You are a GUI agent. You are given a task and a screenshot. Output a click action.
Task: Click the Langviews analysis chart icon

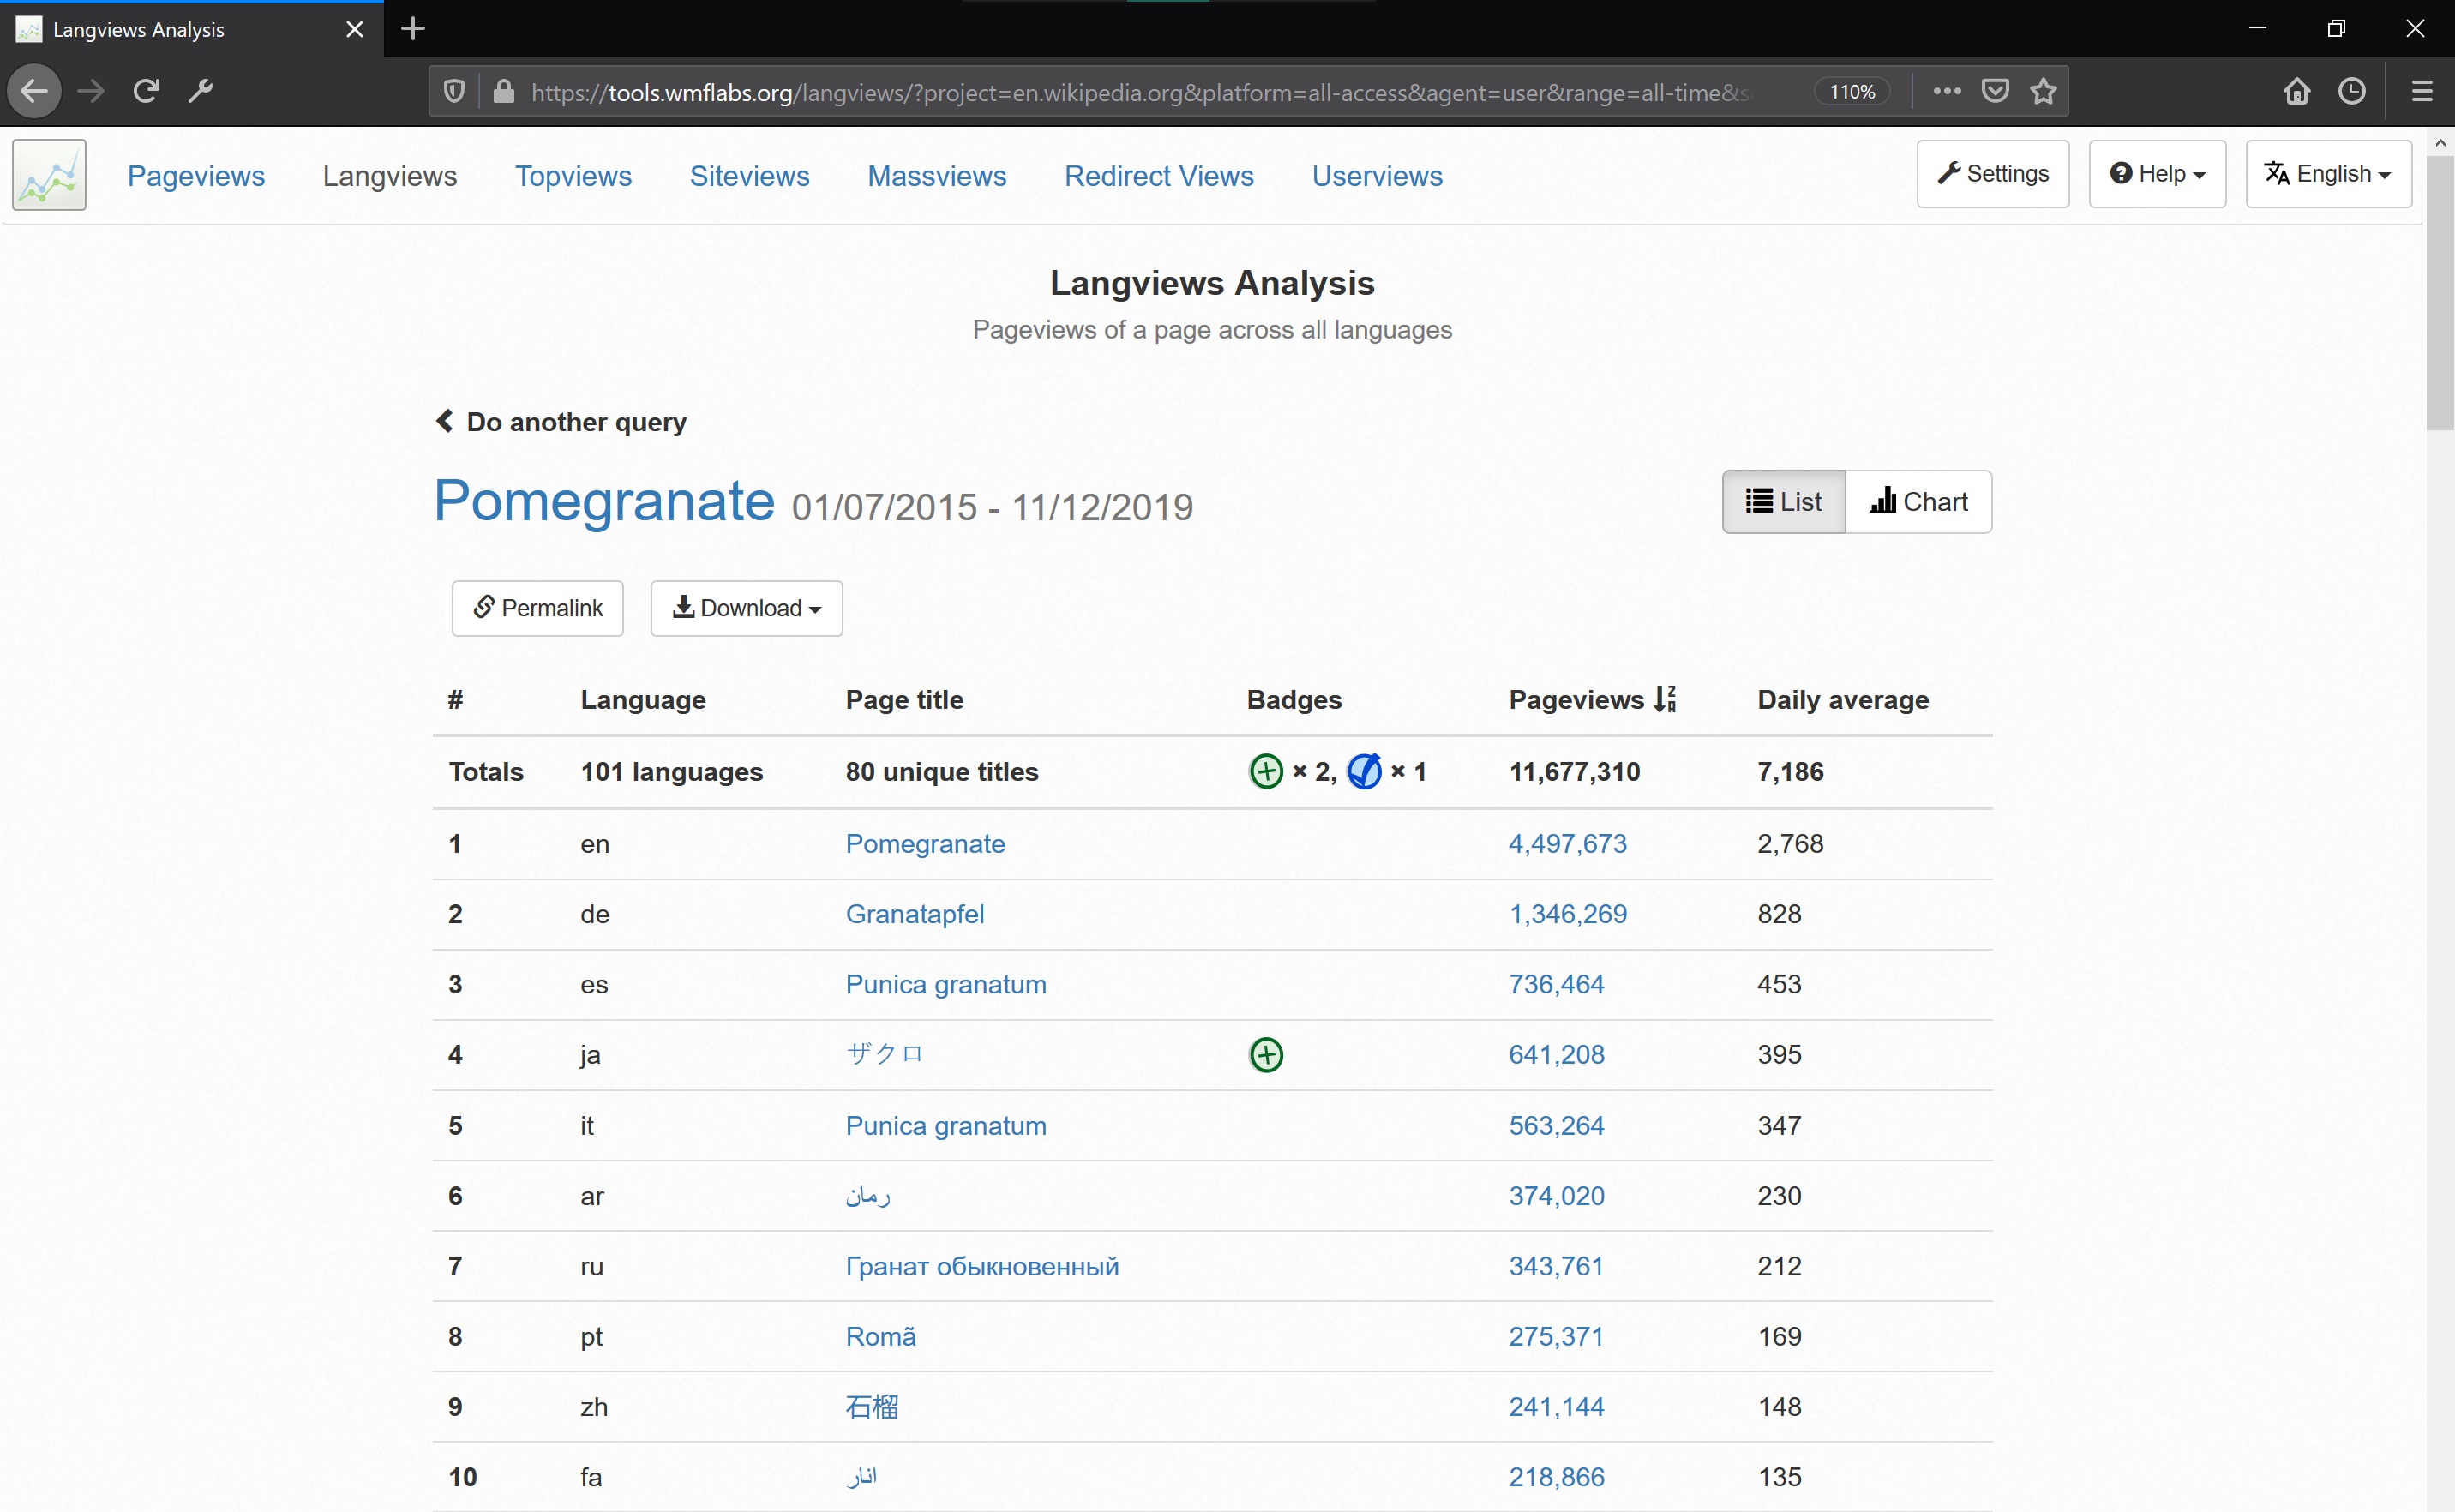point(1883,500)
